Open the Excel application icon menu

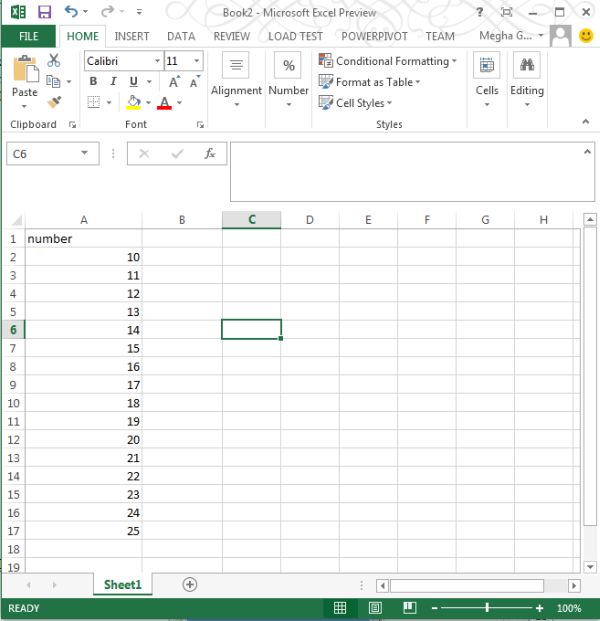18,12
